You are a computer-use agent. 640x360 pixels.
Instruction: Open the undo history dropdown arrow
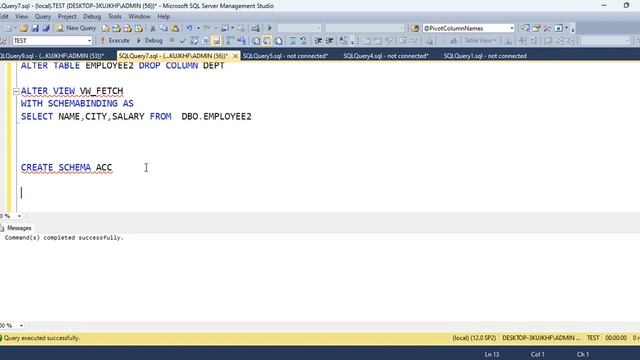click(198, 28)
